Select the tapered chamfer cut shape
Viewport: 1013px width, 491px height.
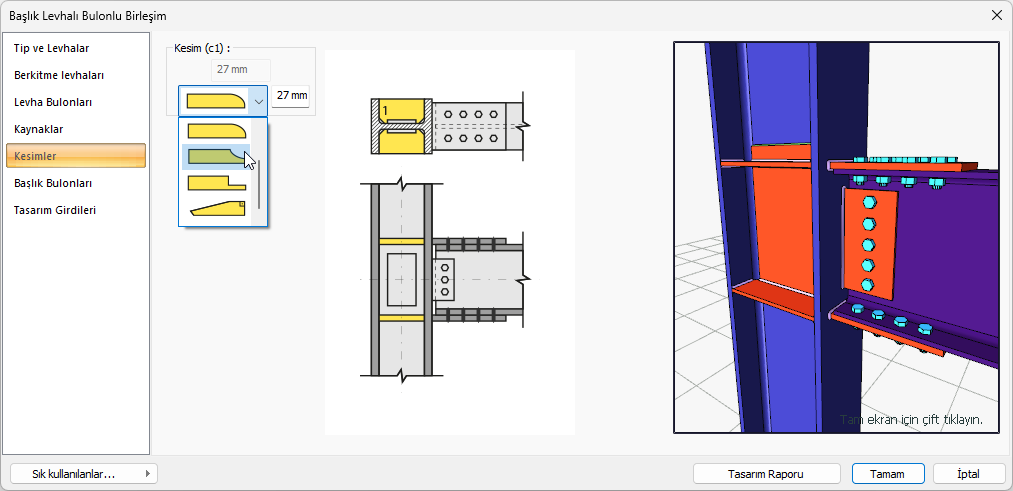(216, 208)
